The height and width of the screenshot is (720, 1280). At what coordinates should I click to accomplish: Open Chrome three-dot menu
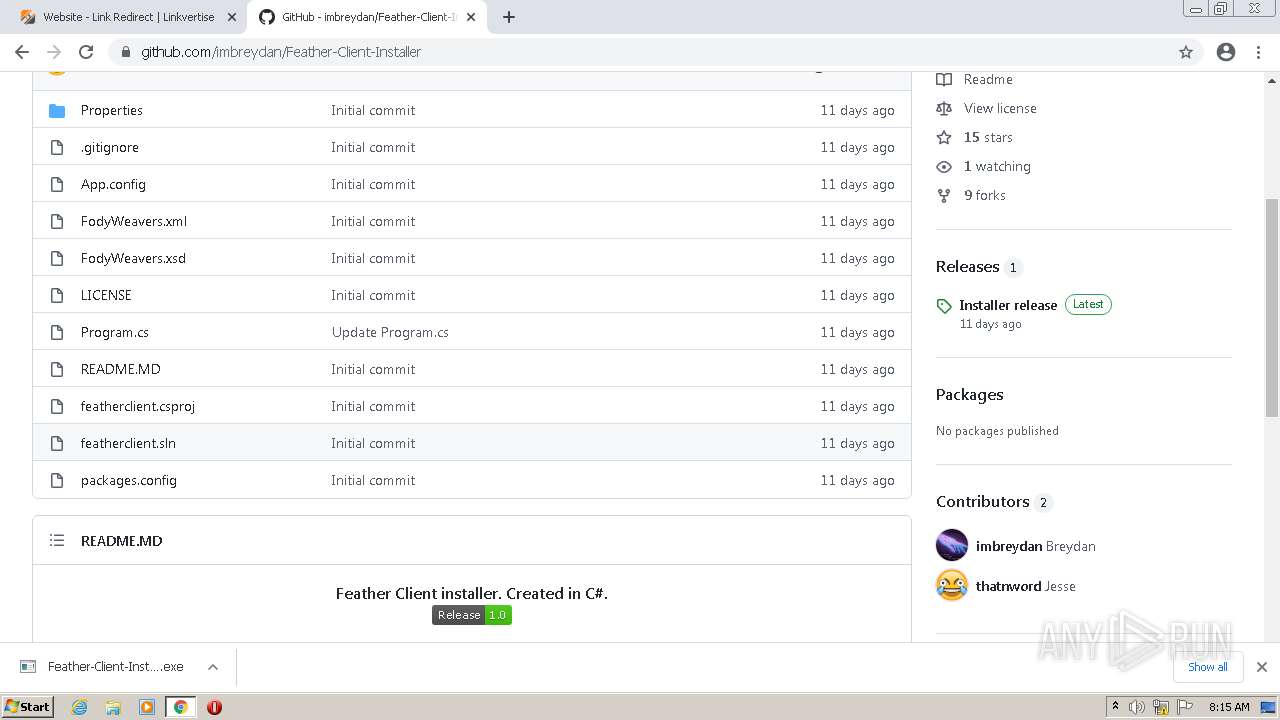[1258, 52]
